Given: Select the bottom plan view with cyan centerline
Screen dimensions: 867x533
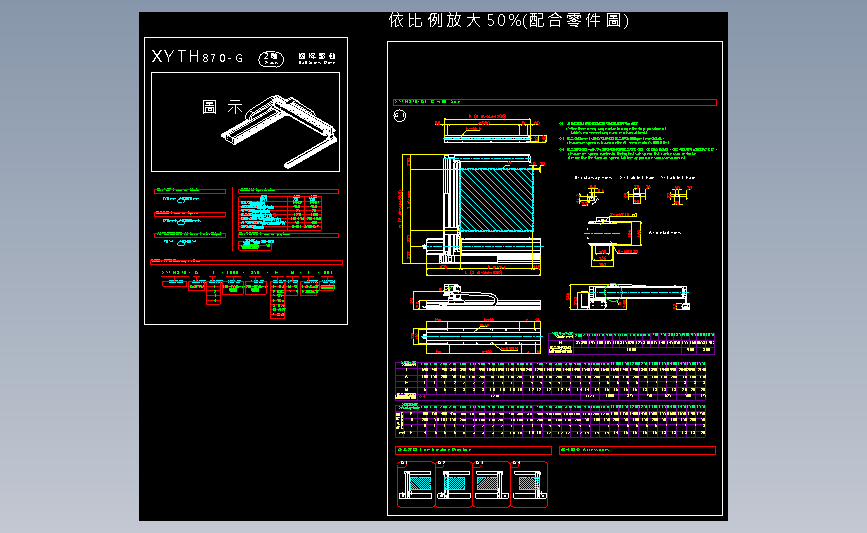Looking at the screenshot, I should (477, 336).
